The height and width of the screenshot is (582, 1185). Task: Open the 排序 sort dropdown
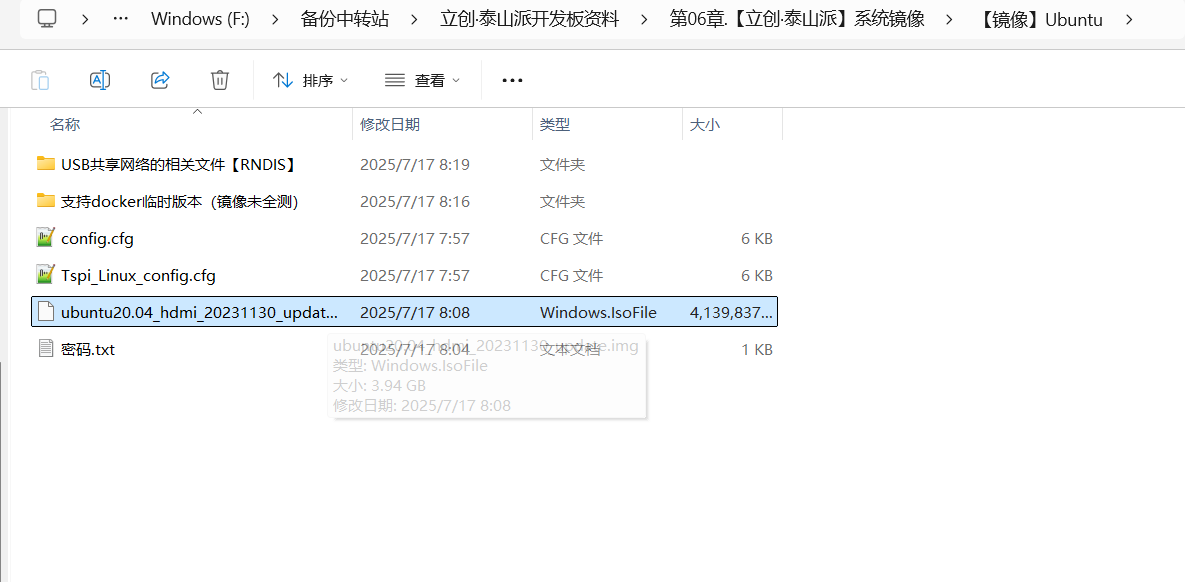[310, 80]
